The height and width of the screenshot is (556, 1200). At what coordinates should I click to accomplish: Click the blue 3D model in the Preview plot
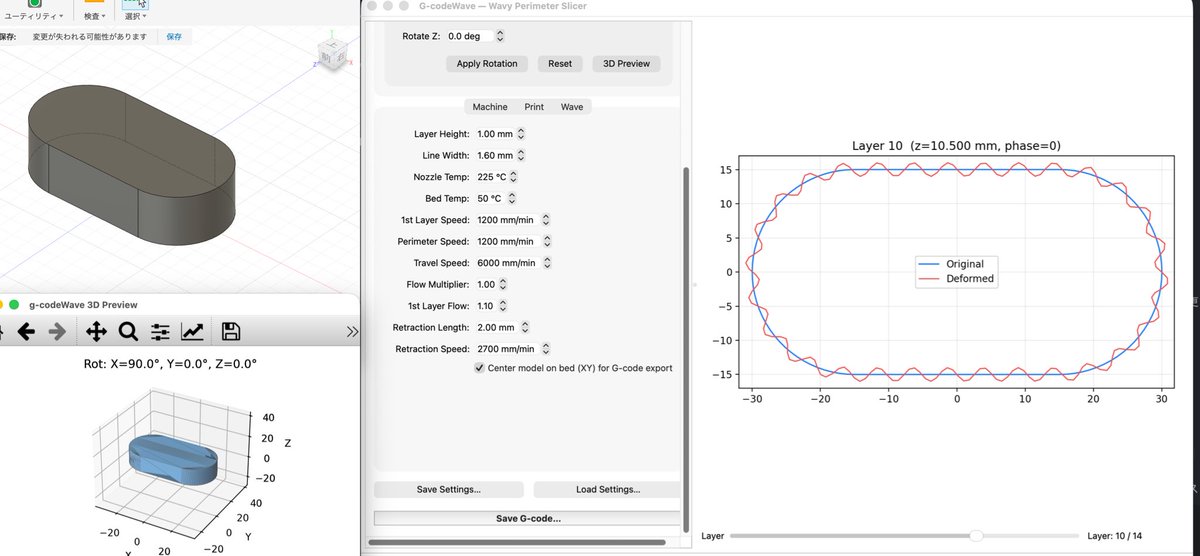tap(172, 461)
